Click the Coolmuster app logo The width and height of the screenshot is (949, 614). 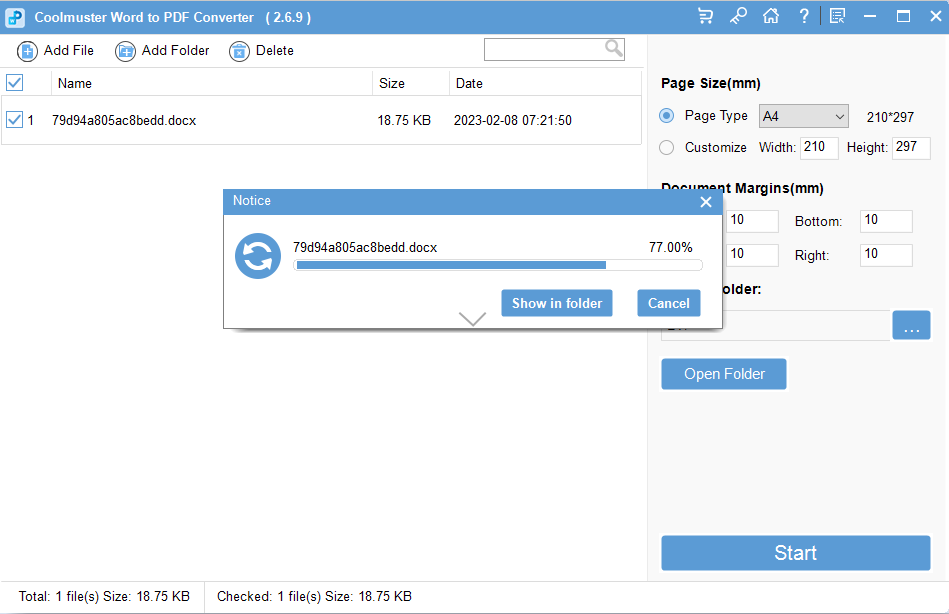pyautogui.click(x=15, y=18)
